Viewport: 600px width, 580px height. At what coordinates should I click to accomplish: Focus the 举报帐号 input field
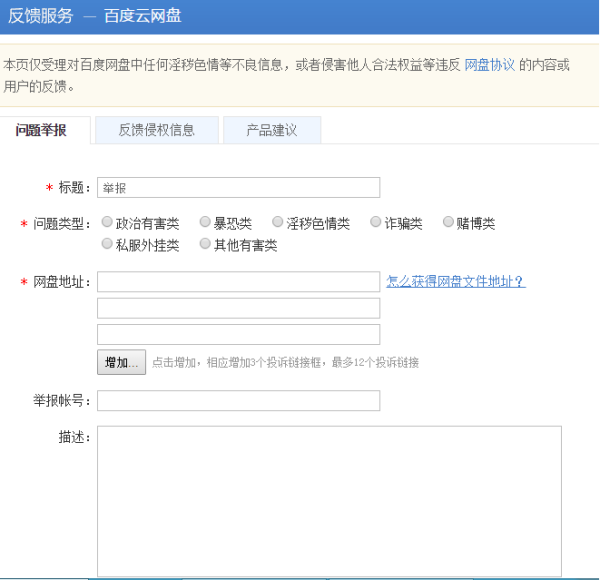point(238,401)
